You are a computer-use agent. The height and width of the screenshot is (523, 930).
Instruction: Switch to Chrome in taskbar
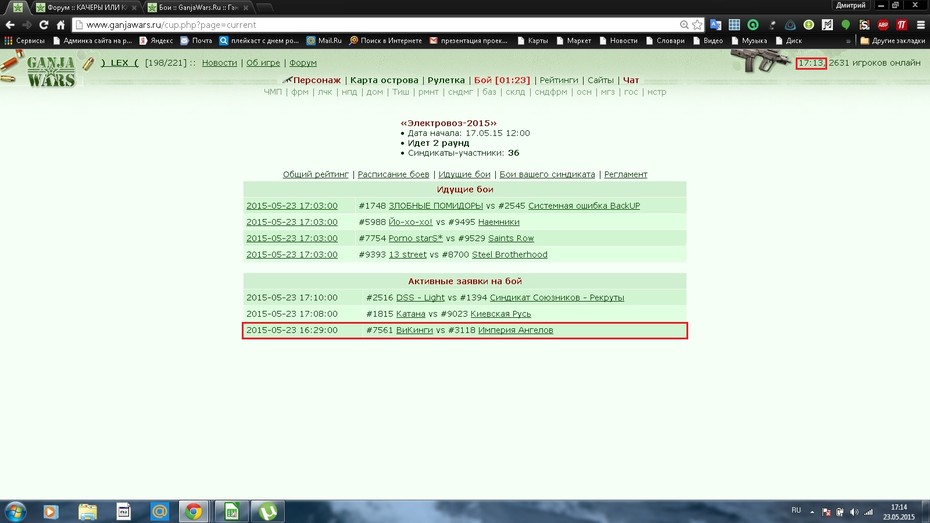193,511
